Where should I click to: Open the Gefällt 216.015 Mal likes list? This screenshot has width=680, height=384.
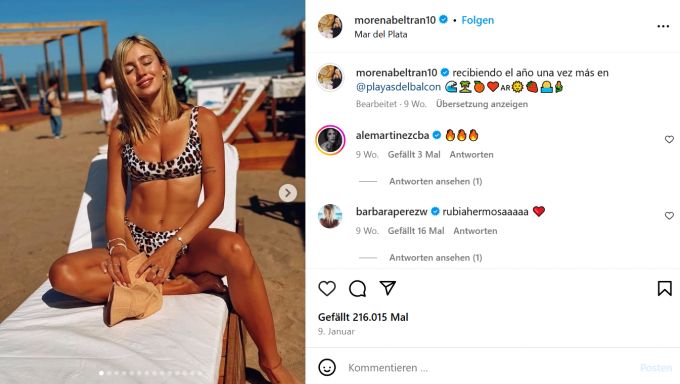coord(363,317)
